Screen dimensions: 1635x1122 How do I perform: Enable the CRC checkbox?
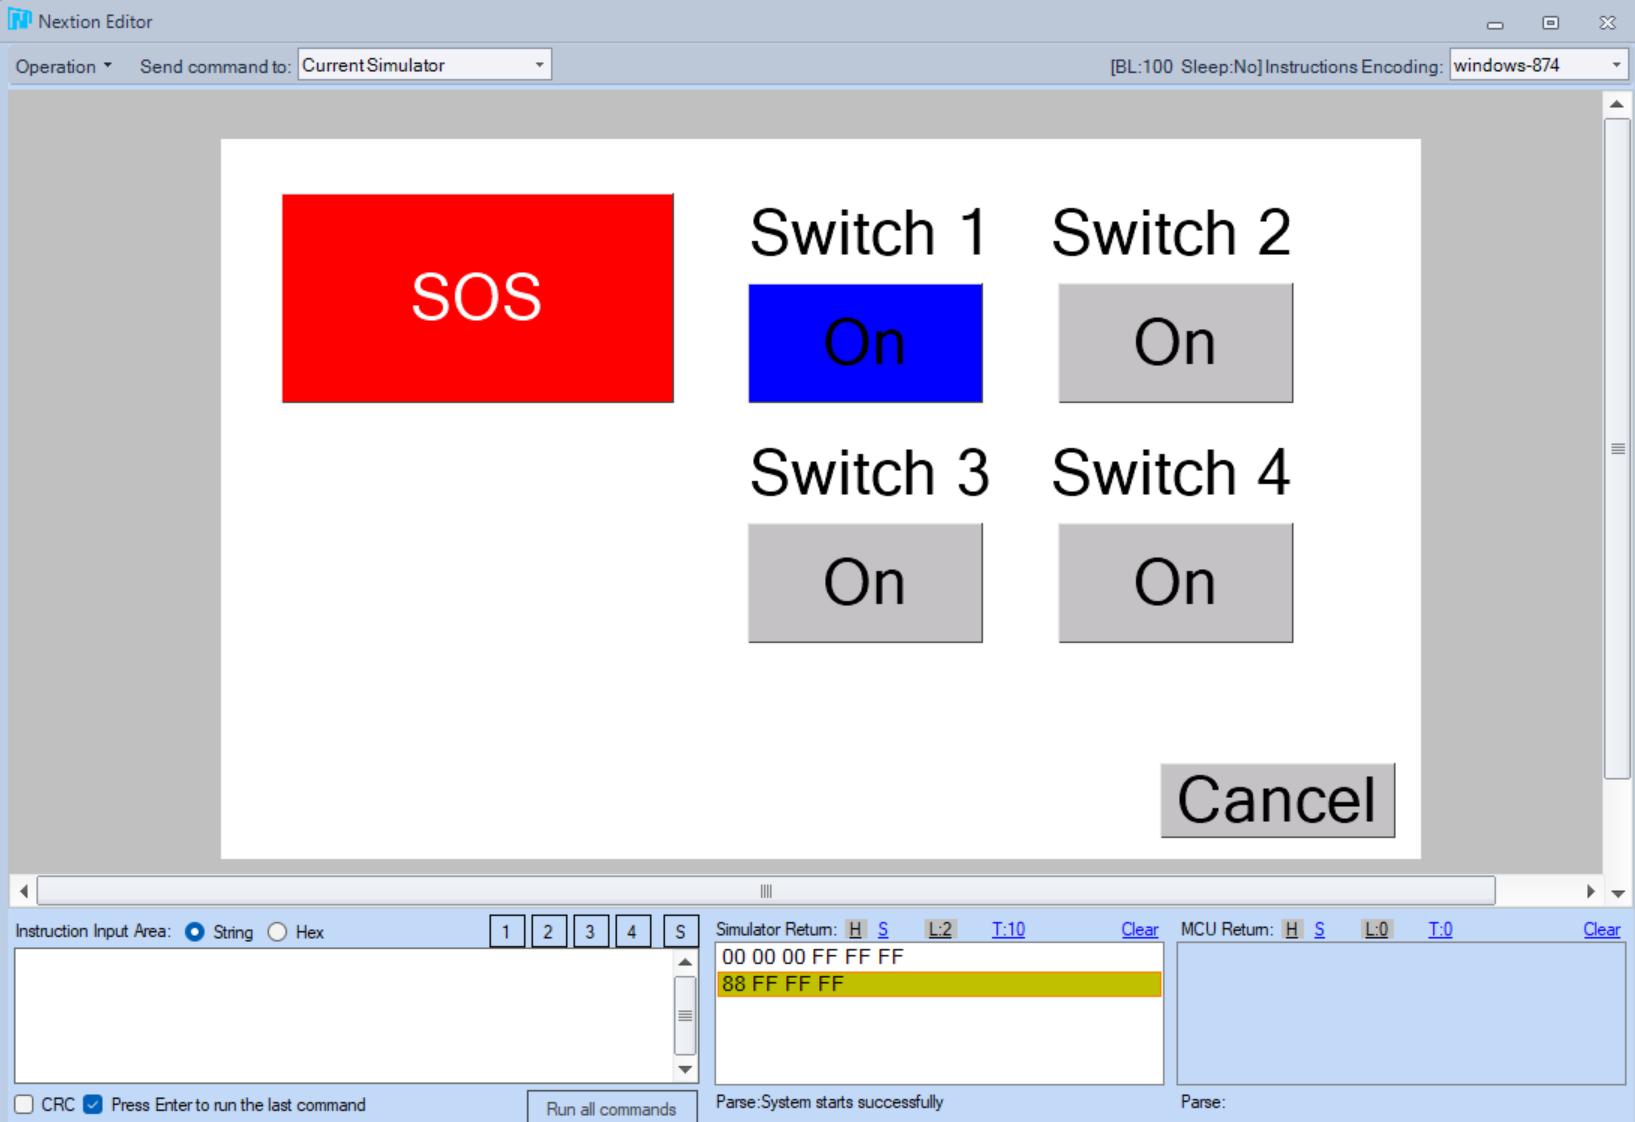25,1104
